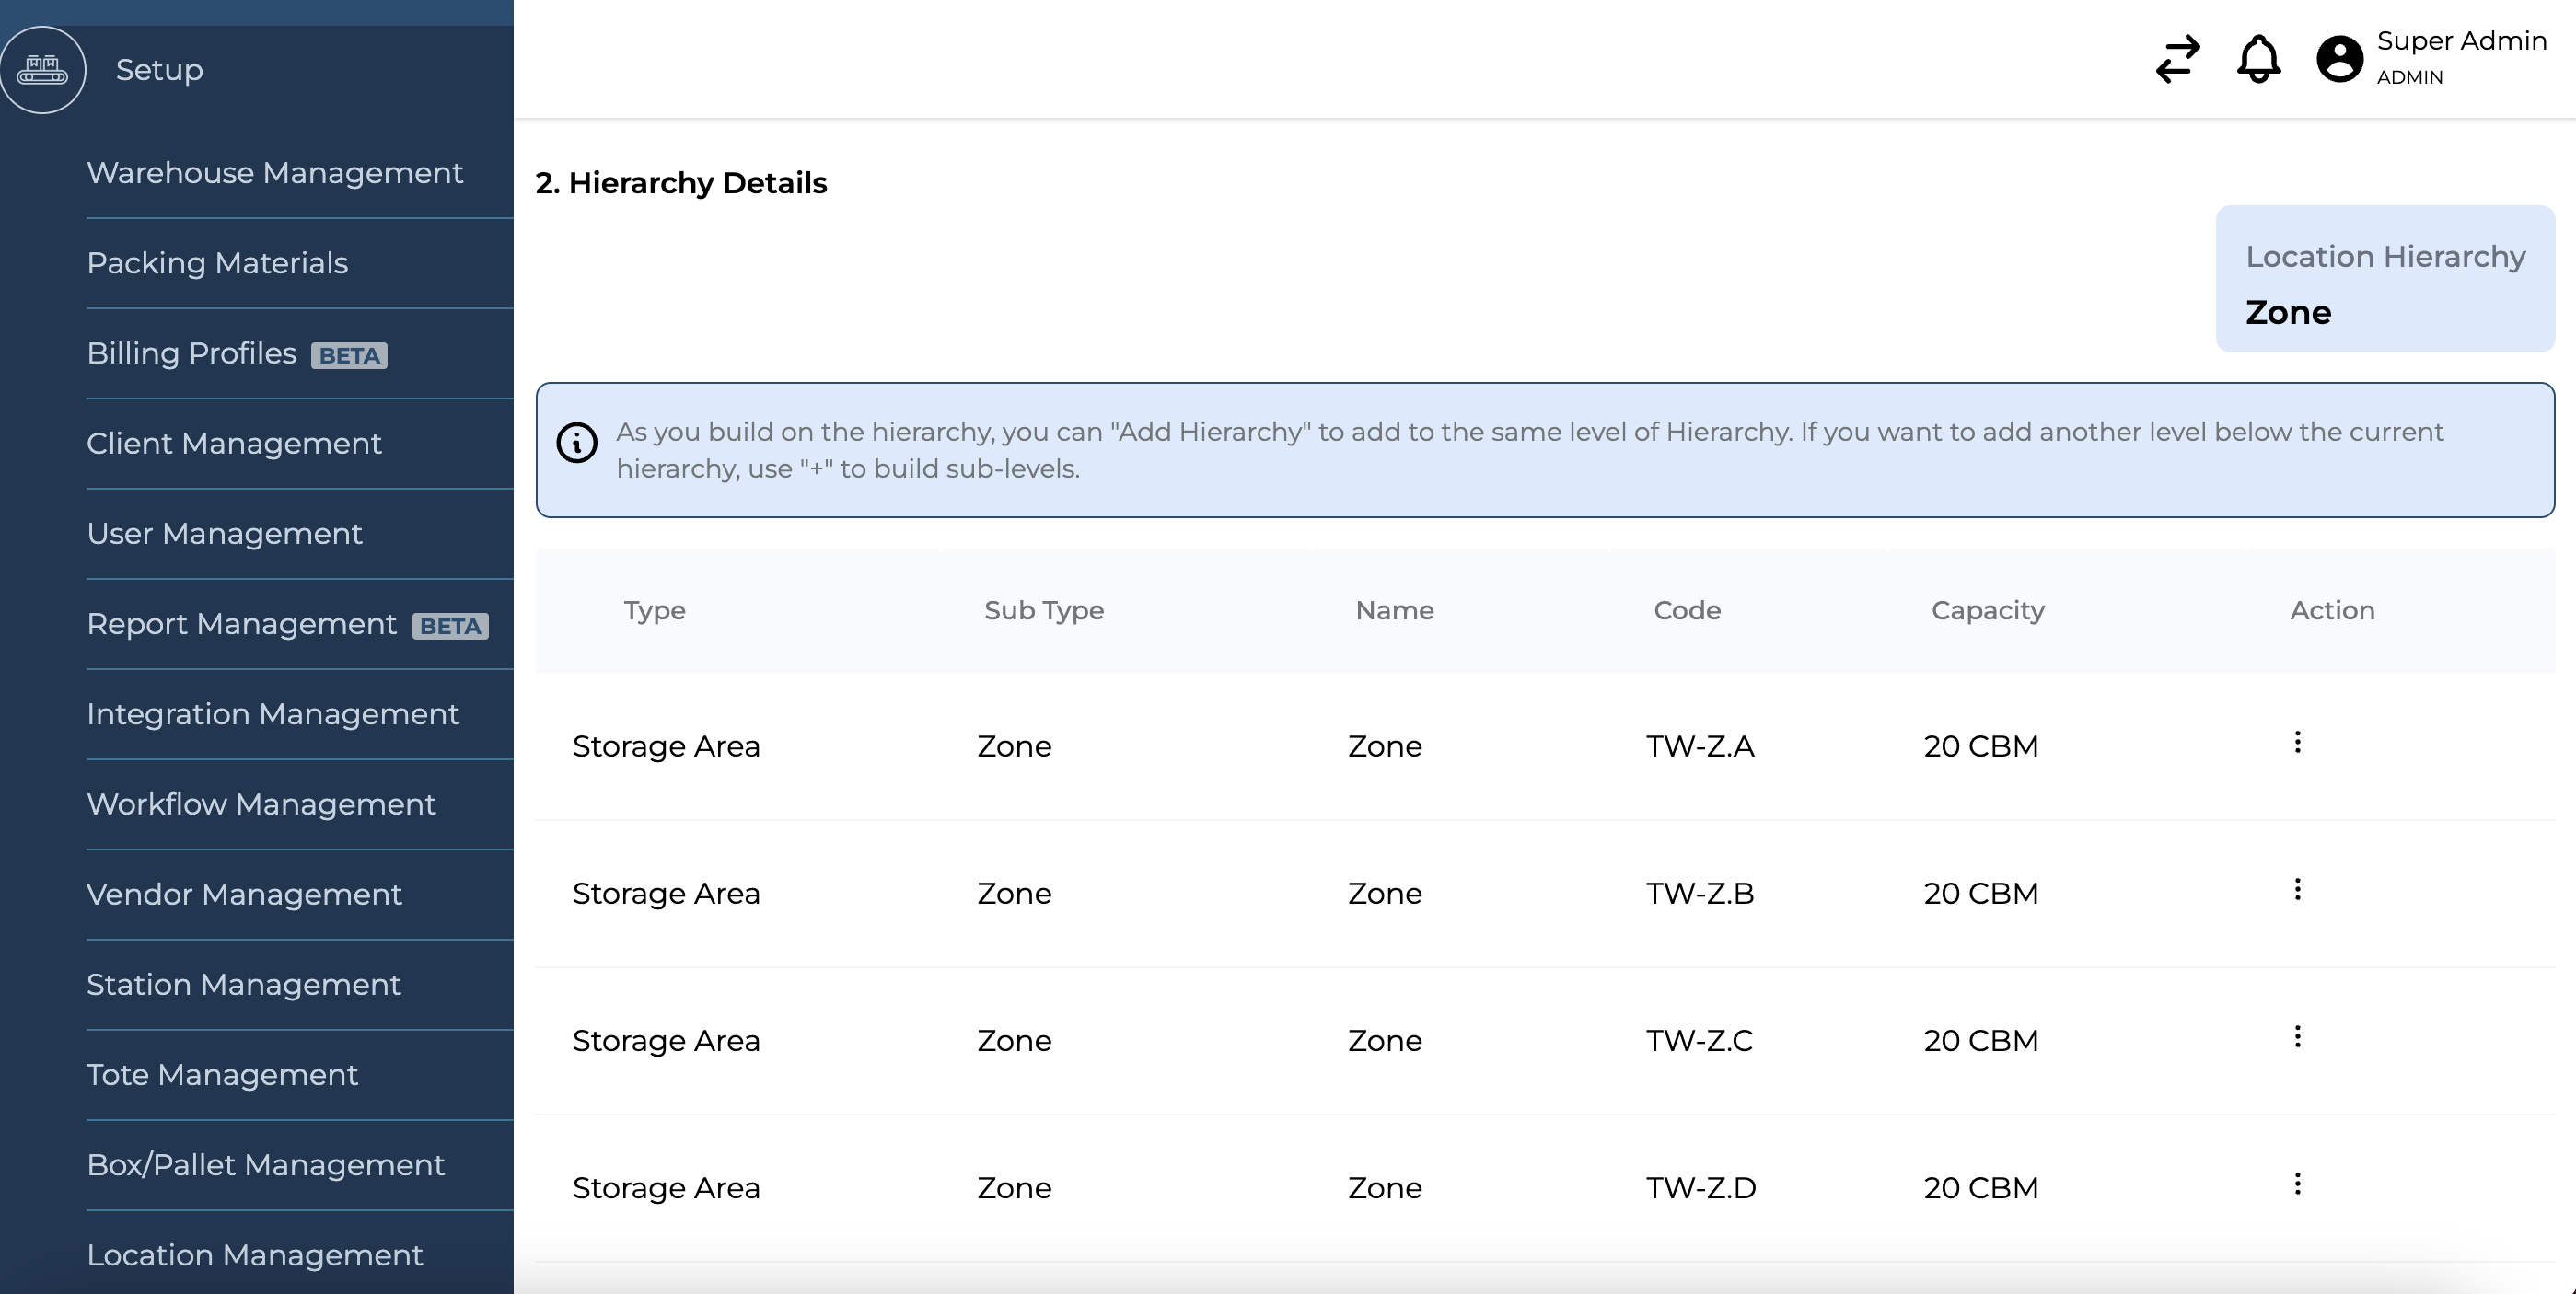Open the notification bell
The height and width of the screenshot is (1294, 2576).
2258,60
